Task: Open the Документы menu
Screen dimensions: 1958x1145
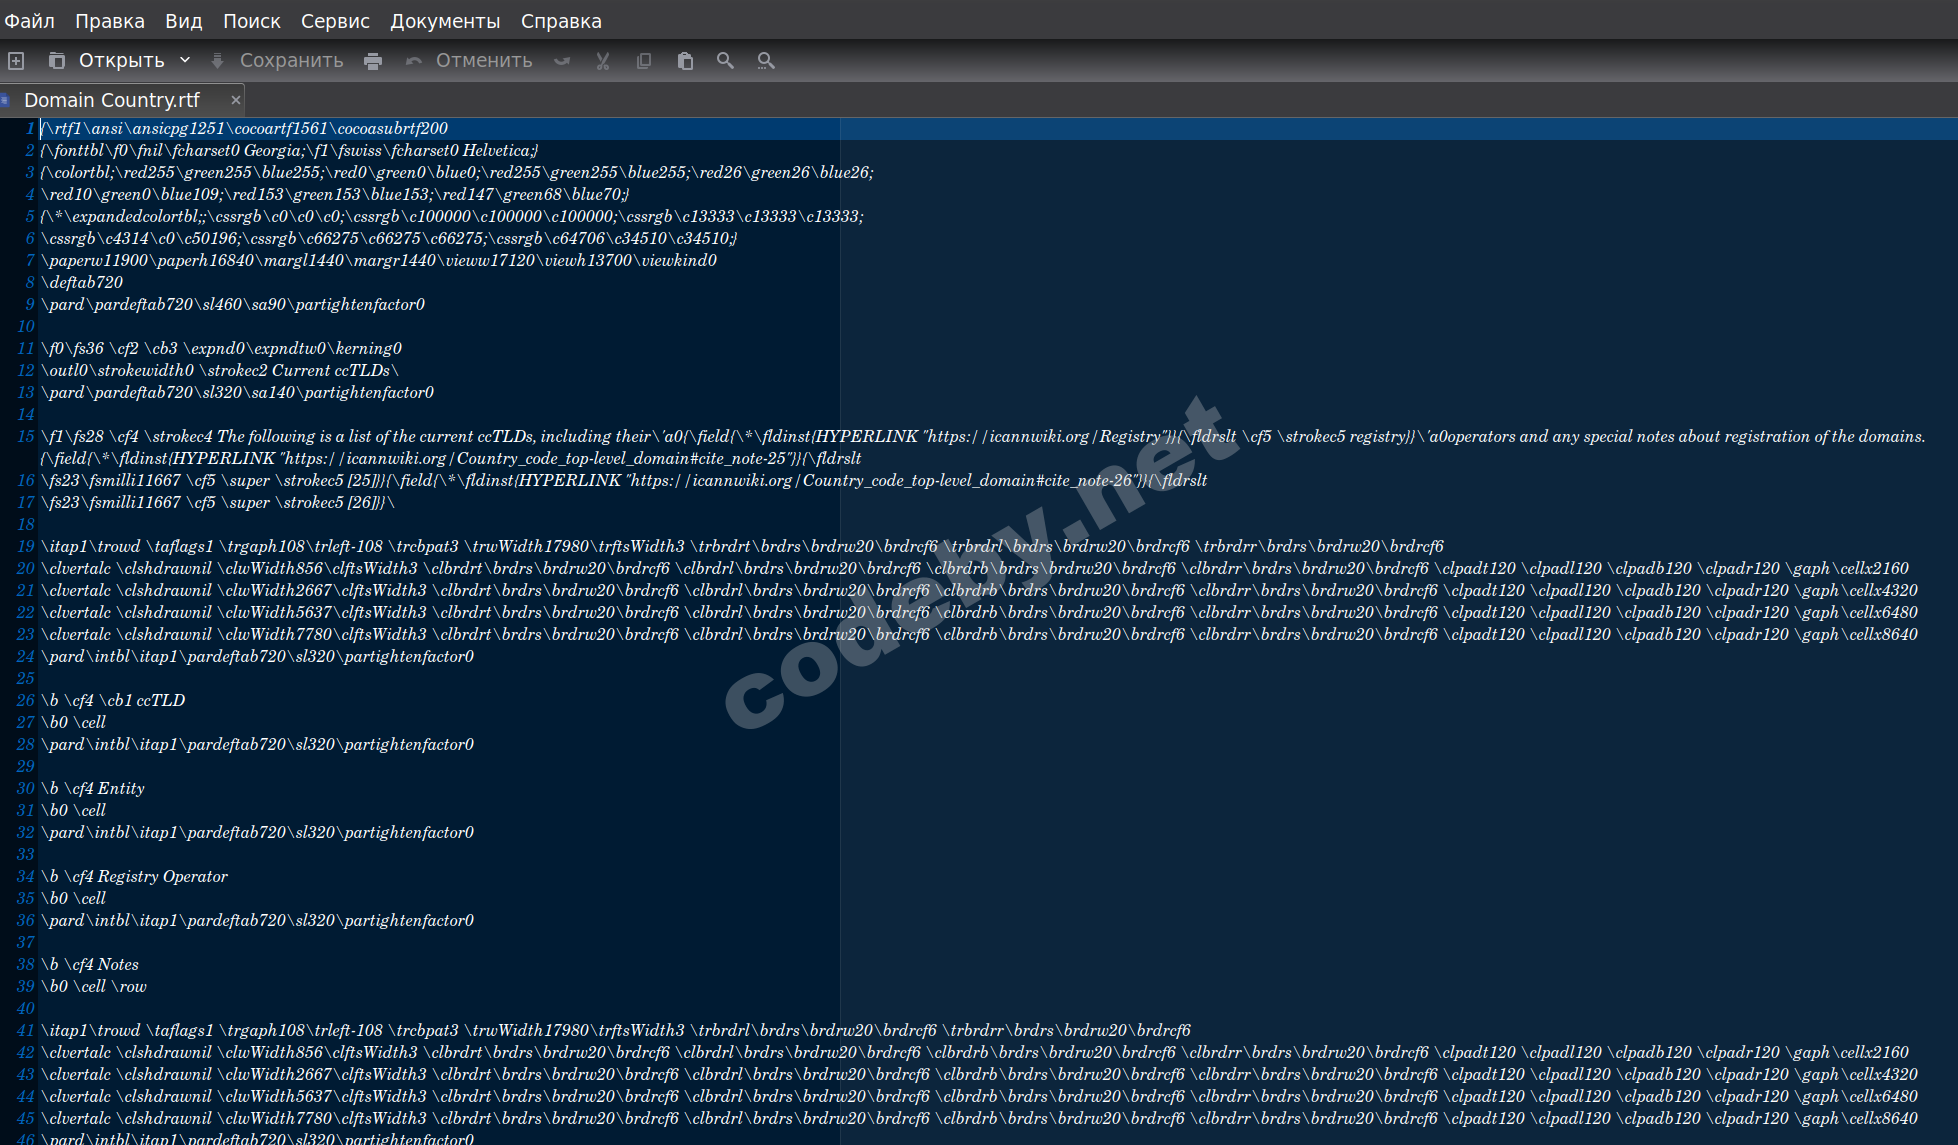Action: (445, 21)
